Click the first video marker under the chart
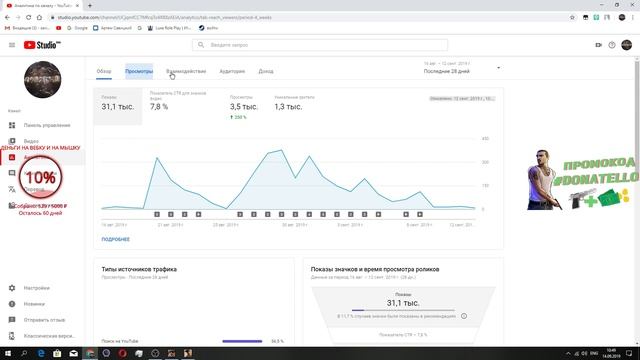Image resolution: width=640 pixels, height=360 pixels. coord(157,214)
